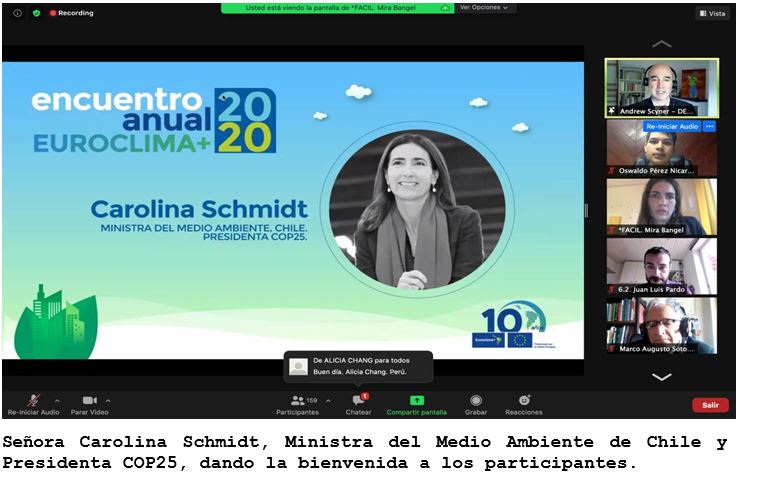Click the Grabar record button
Viewport: 768px width, 487px height.
click(x=476, y=405)
